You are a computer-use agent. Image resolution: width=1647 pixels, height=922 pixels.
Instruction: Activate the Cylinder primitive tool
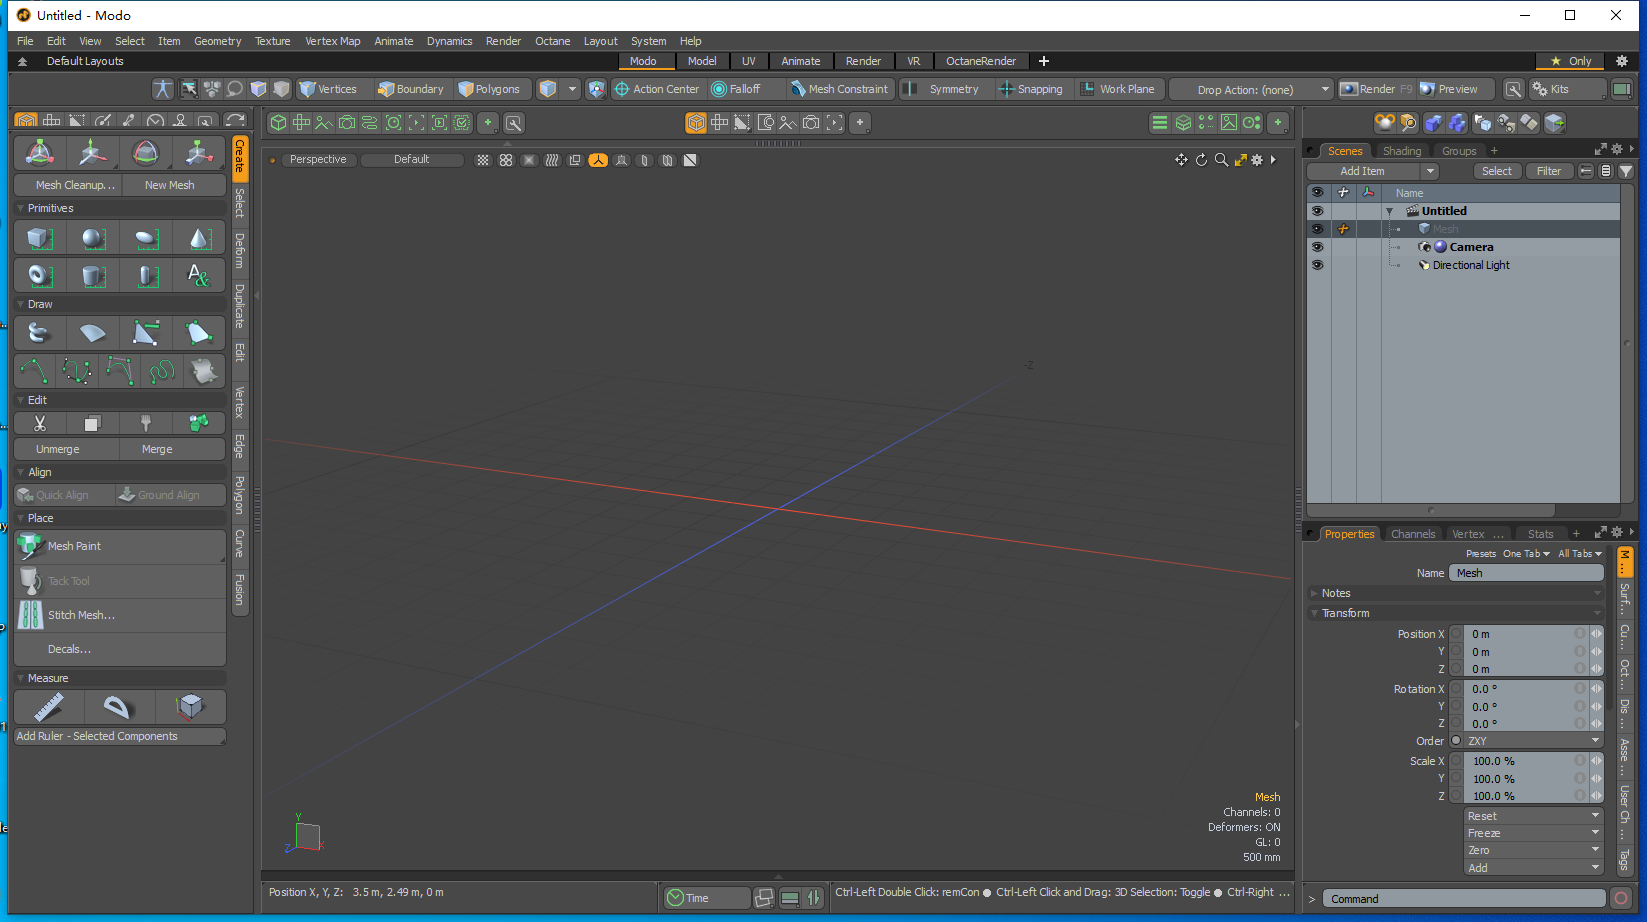click(91, 275)
